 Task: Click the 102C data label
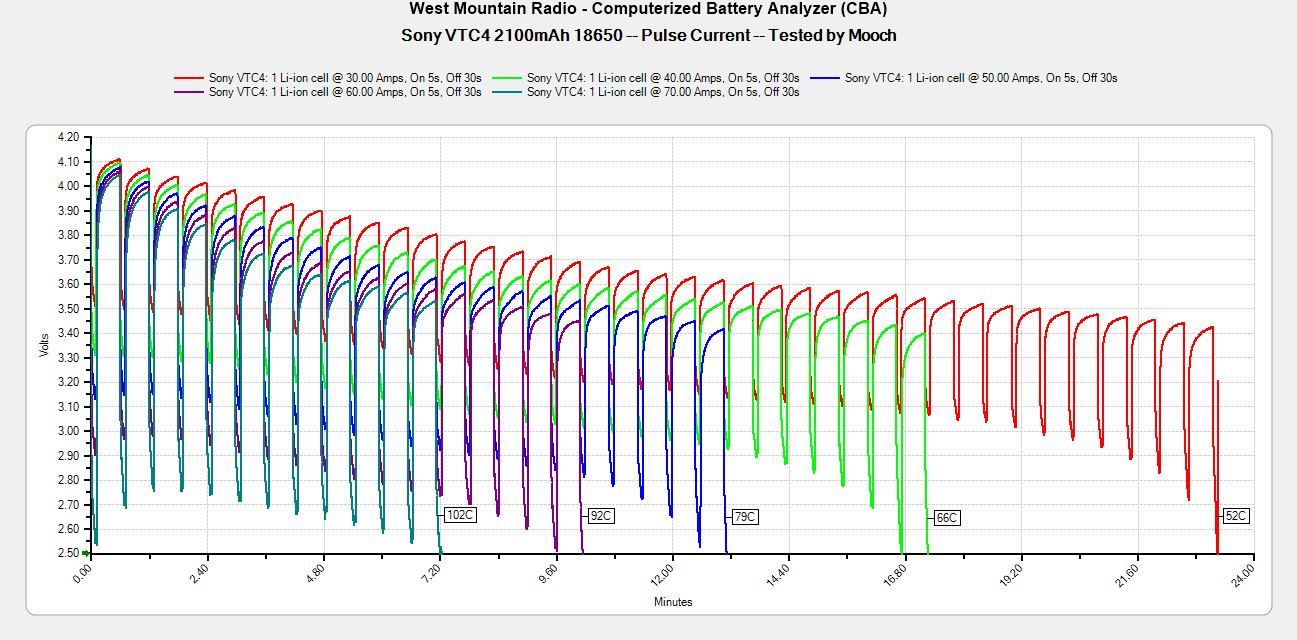(x=460, y=515)
